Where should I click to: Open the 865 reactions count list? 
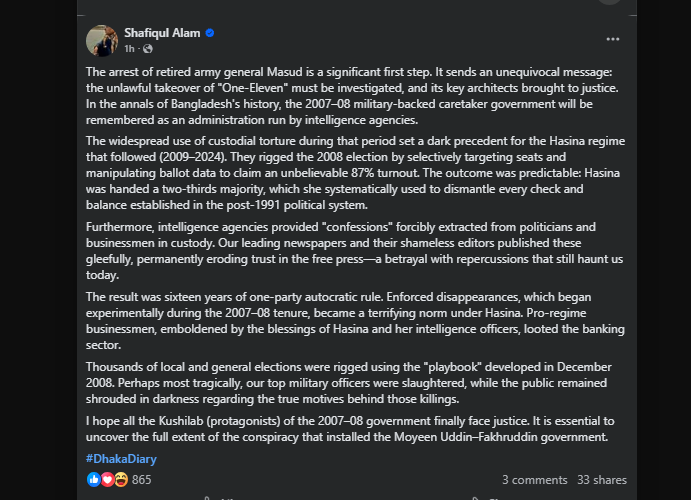(x=141, y=480)
